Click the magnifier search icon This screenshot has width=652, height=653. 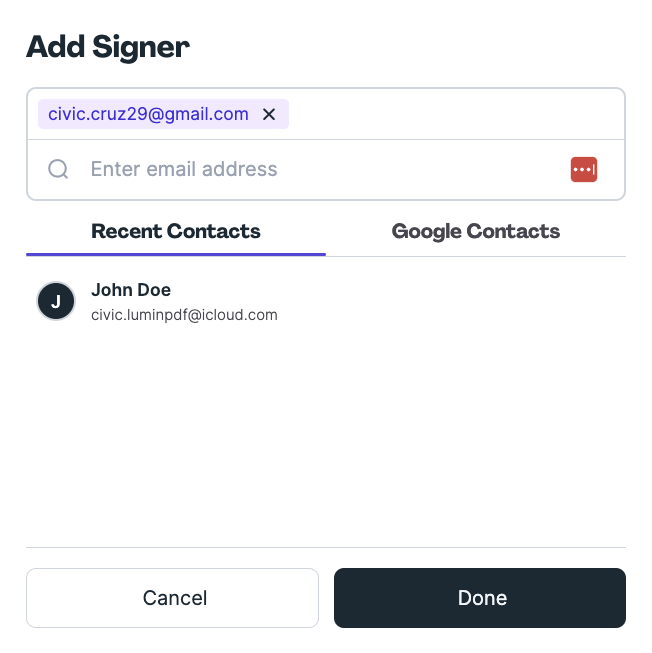coord(58,169)
